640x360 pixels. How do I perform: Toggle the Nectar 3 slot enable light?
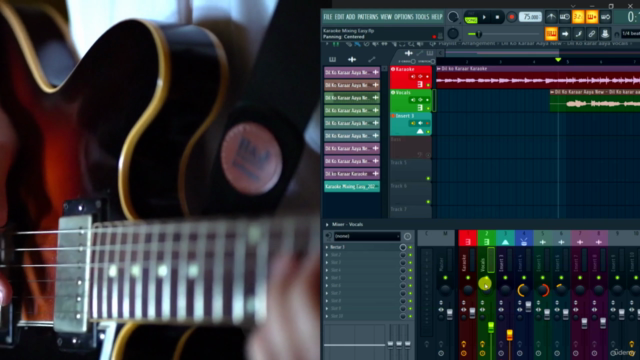pos(411,247)
